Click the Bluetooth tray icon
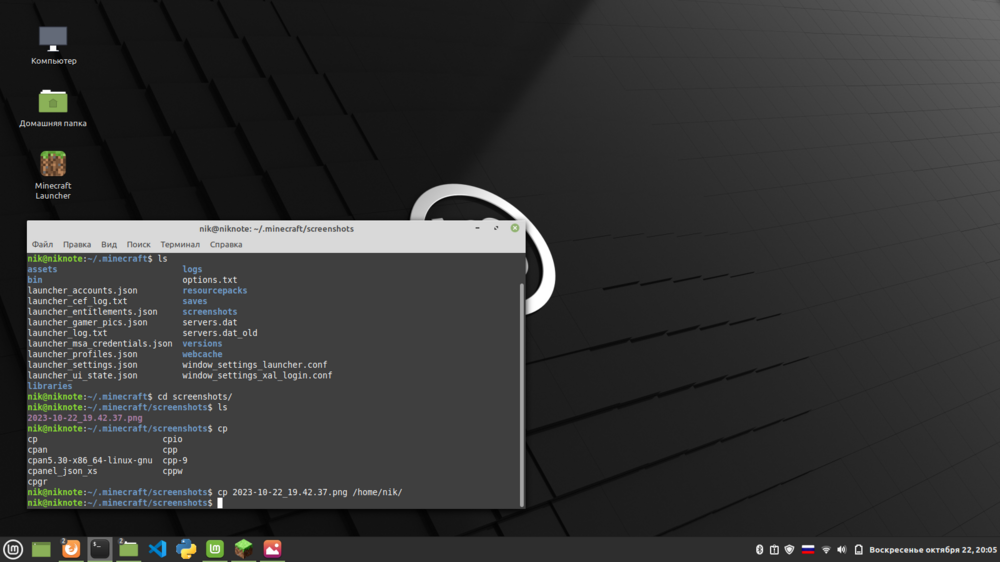Screen dimensions: 1000x562 click(759, 549)
